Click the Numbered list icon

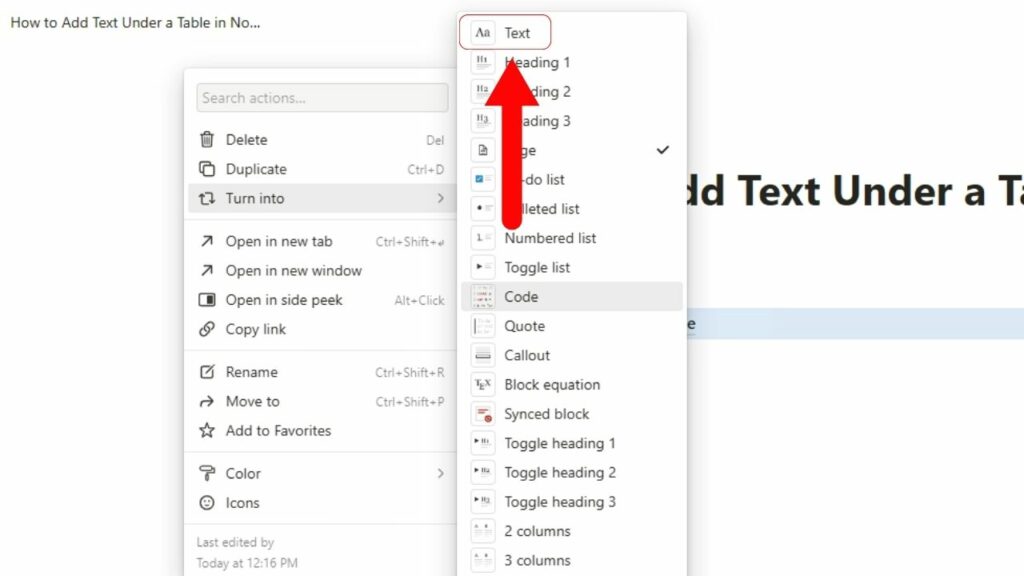(482, 238)
